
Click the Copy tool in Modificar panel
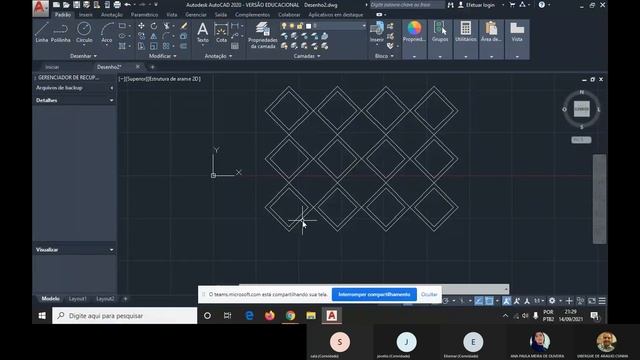pos(141,36)
